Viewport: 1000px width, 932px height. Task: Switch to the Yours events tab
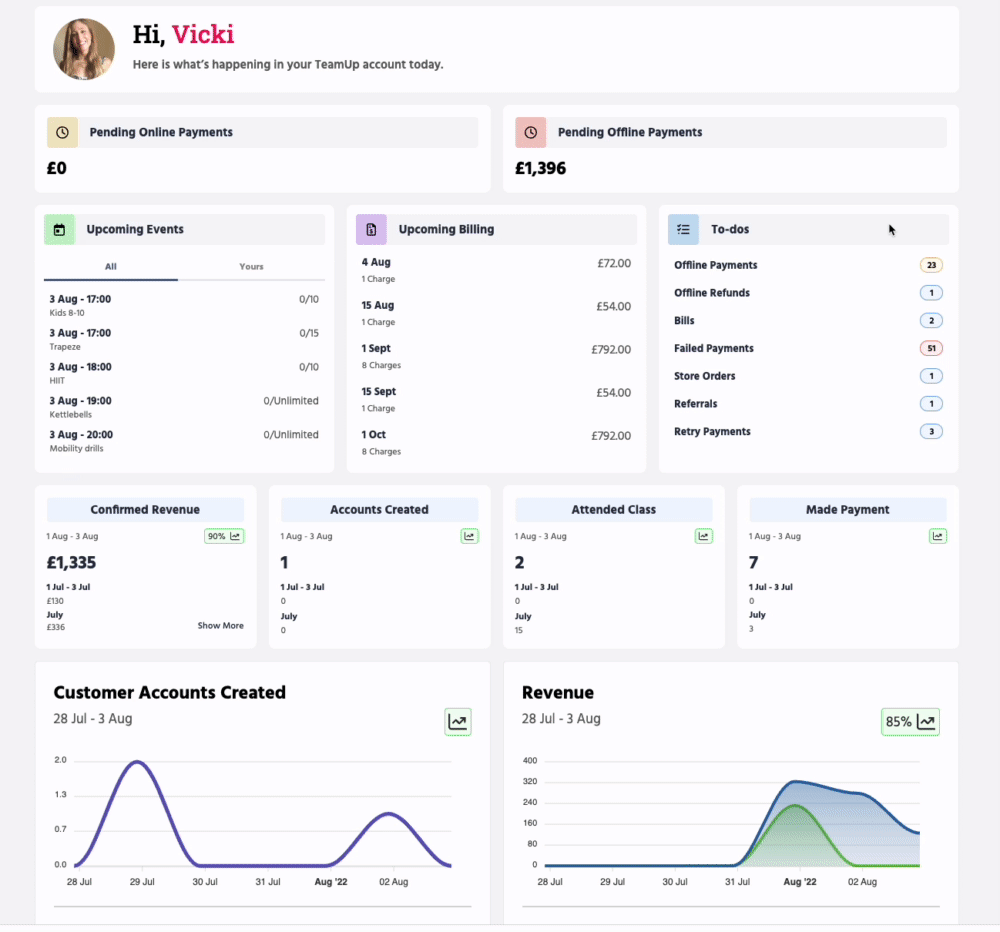tap(251, 267)
